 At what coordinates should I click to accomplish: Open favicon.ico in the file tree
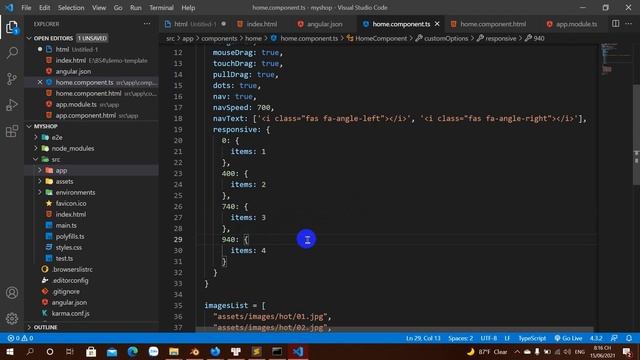(x=71, y=203)
